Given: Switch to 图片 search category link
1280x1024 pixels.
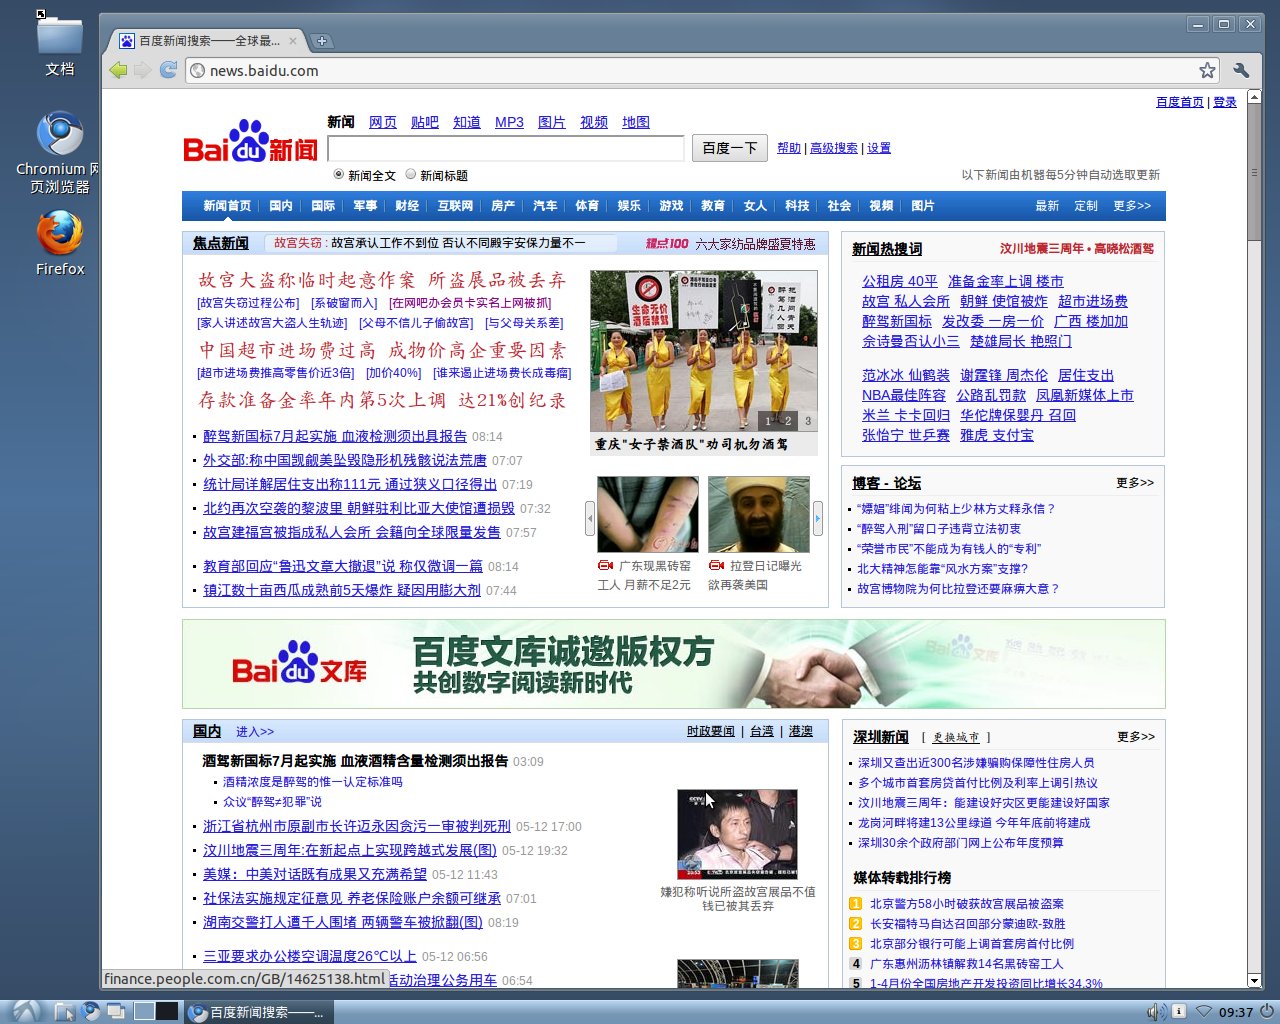Looking at the screenshot, I should [x=552, y=122].
